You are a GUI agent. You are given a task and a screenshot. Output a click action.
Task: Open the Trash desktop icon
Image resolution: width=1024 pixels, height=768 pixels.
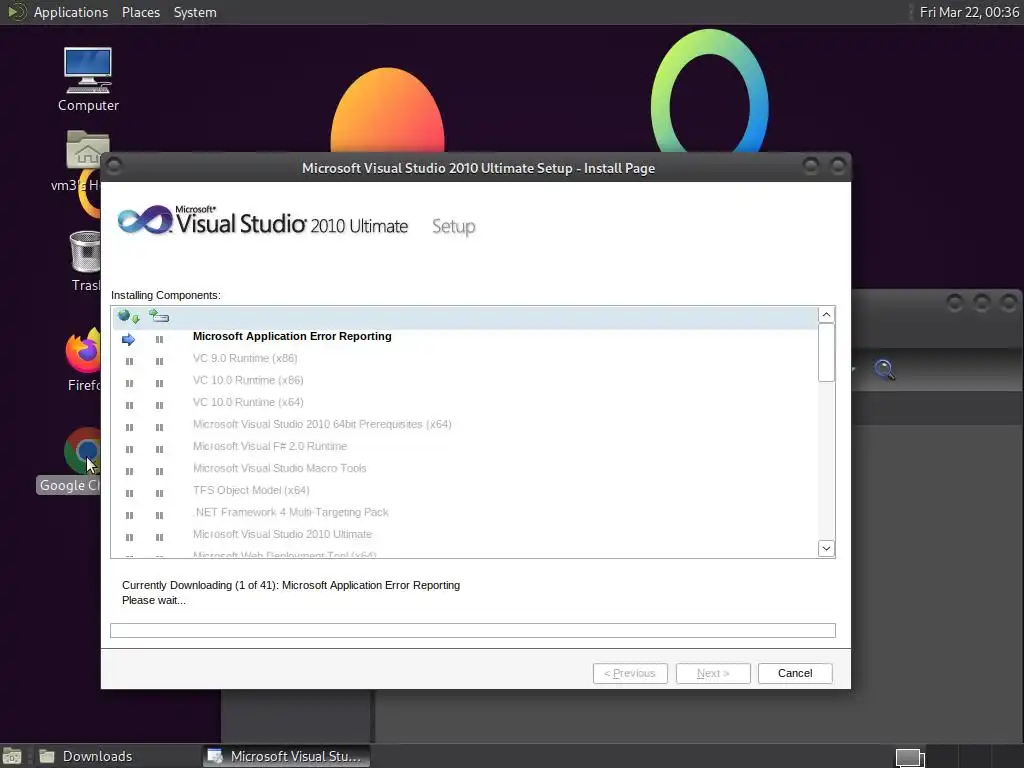click(86, 260)
